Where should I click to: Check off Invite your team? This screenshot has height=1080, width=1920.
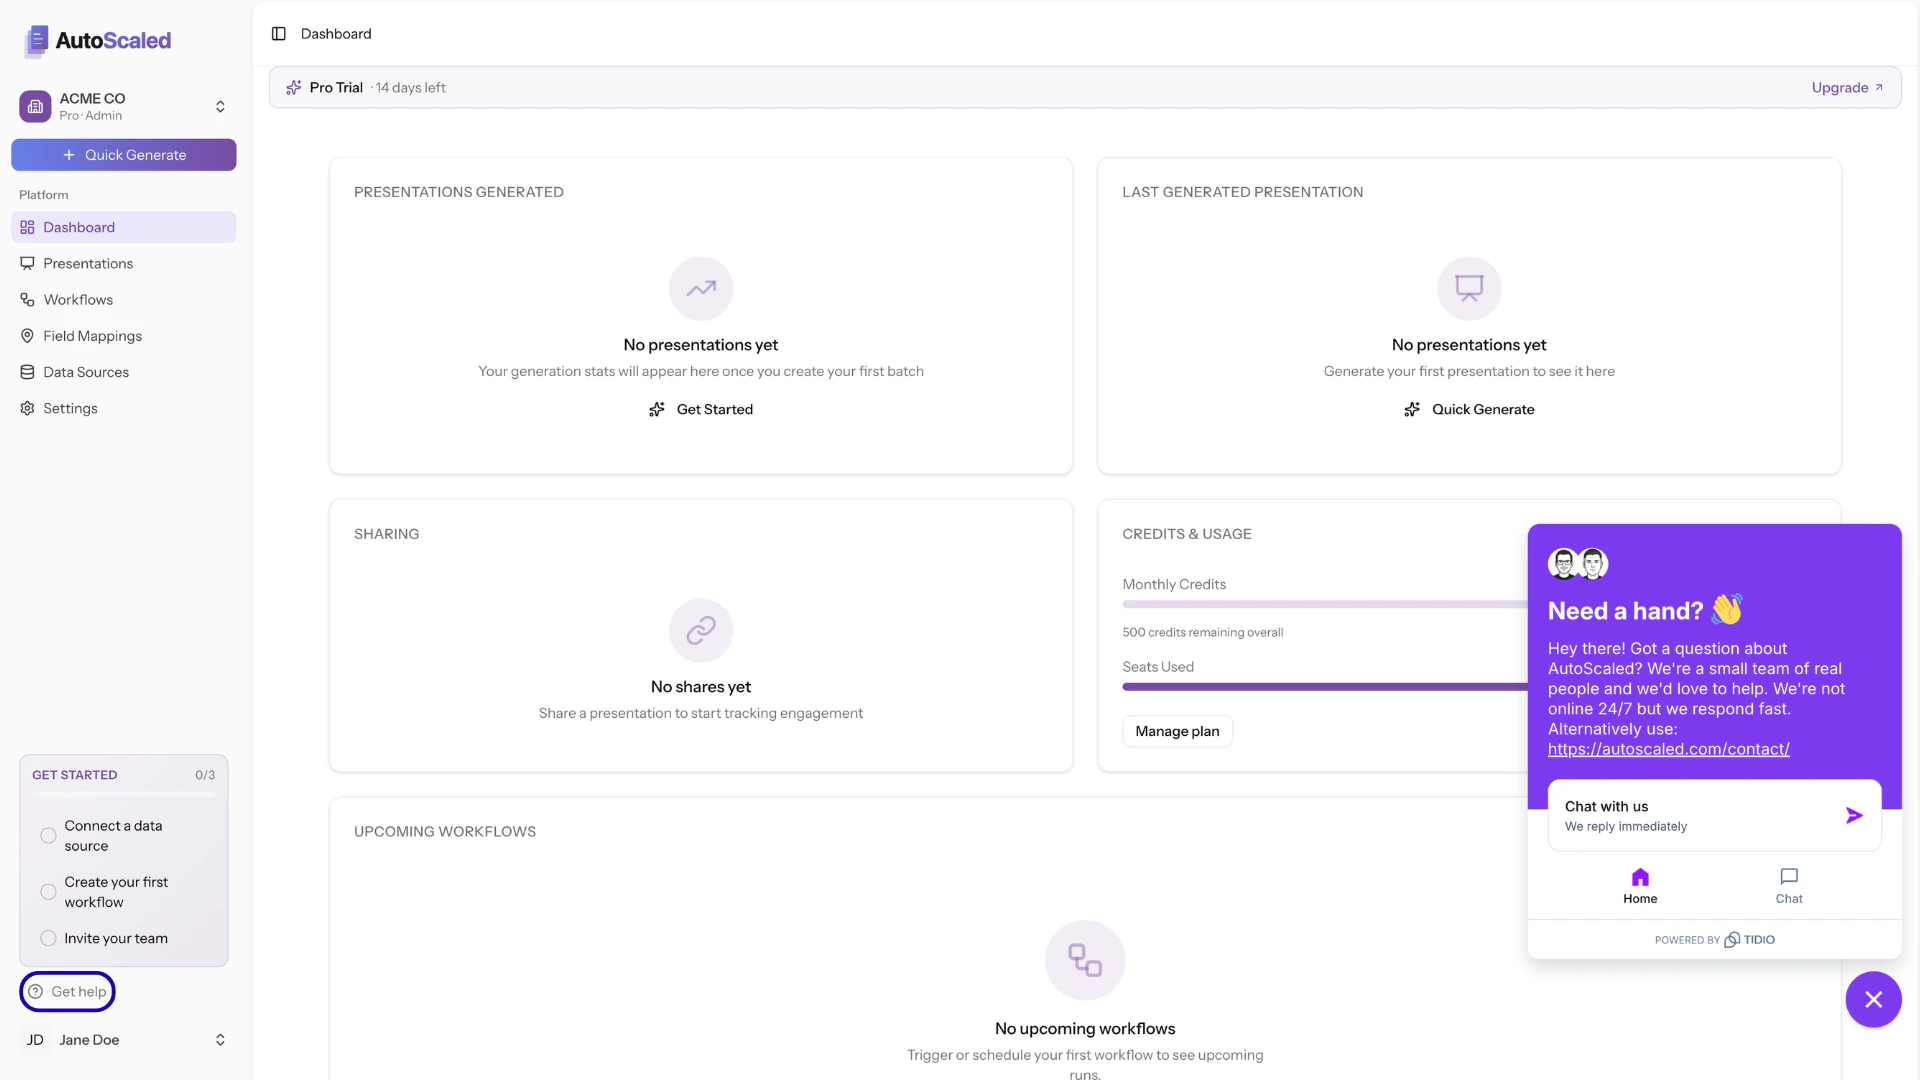[48, 938]
